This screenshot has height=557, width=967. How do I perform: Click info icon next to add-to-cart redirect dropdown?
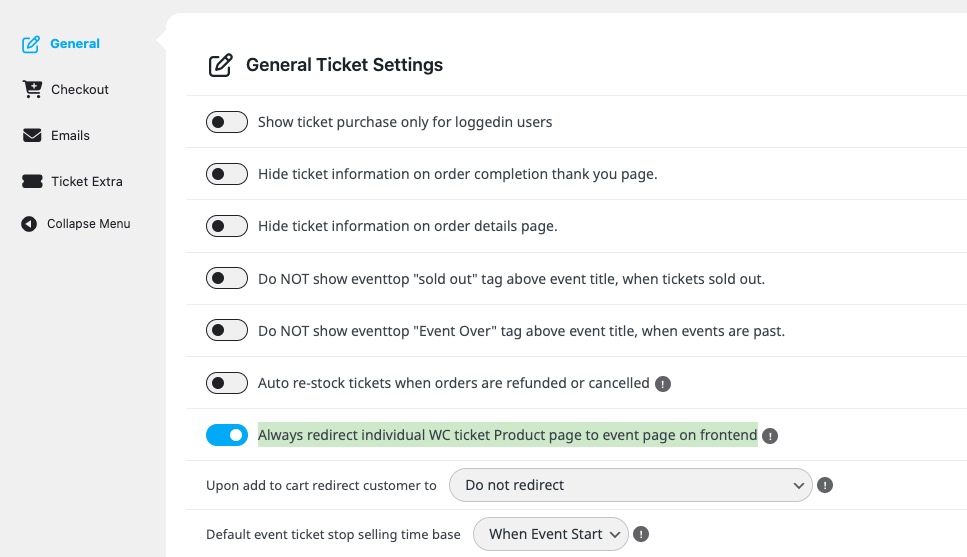825,485
